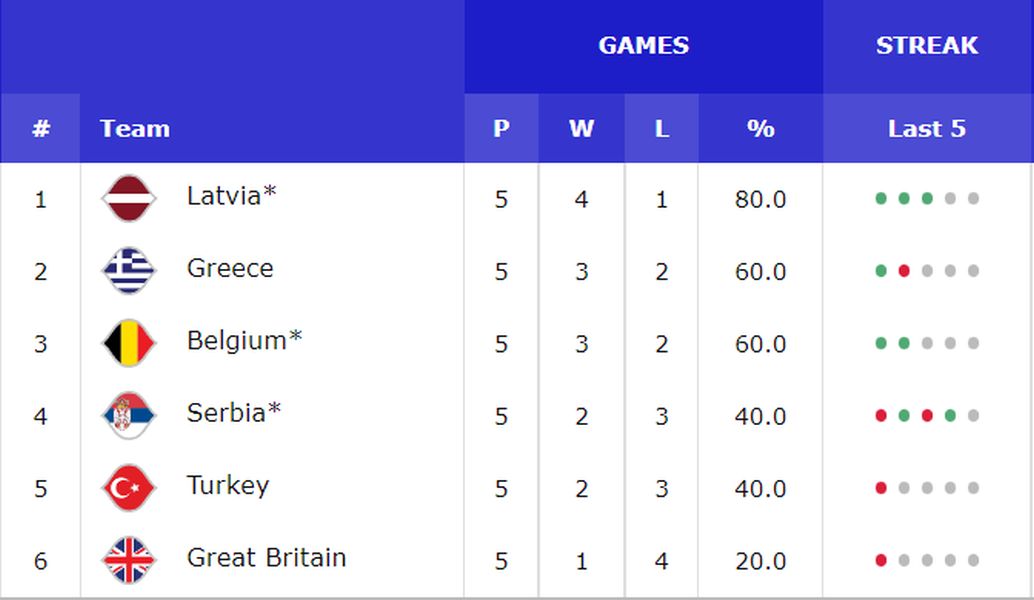Image resolution: width=1034 pixels, height=600 pixels.
Task: Click the GAMES group header
Action: [644, 46]
